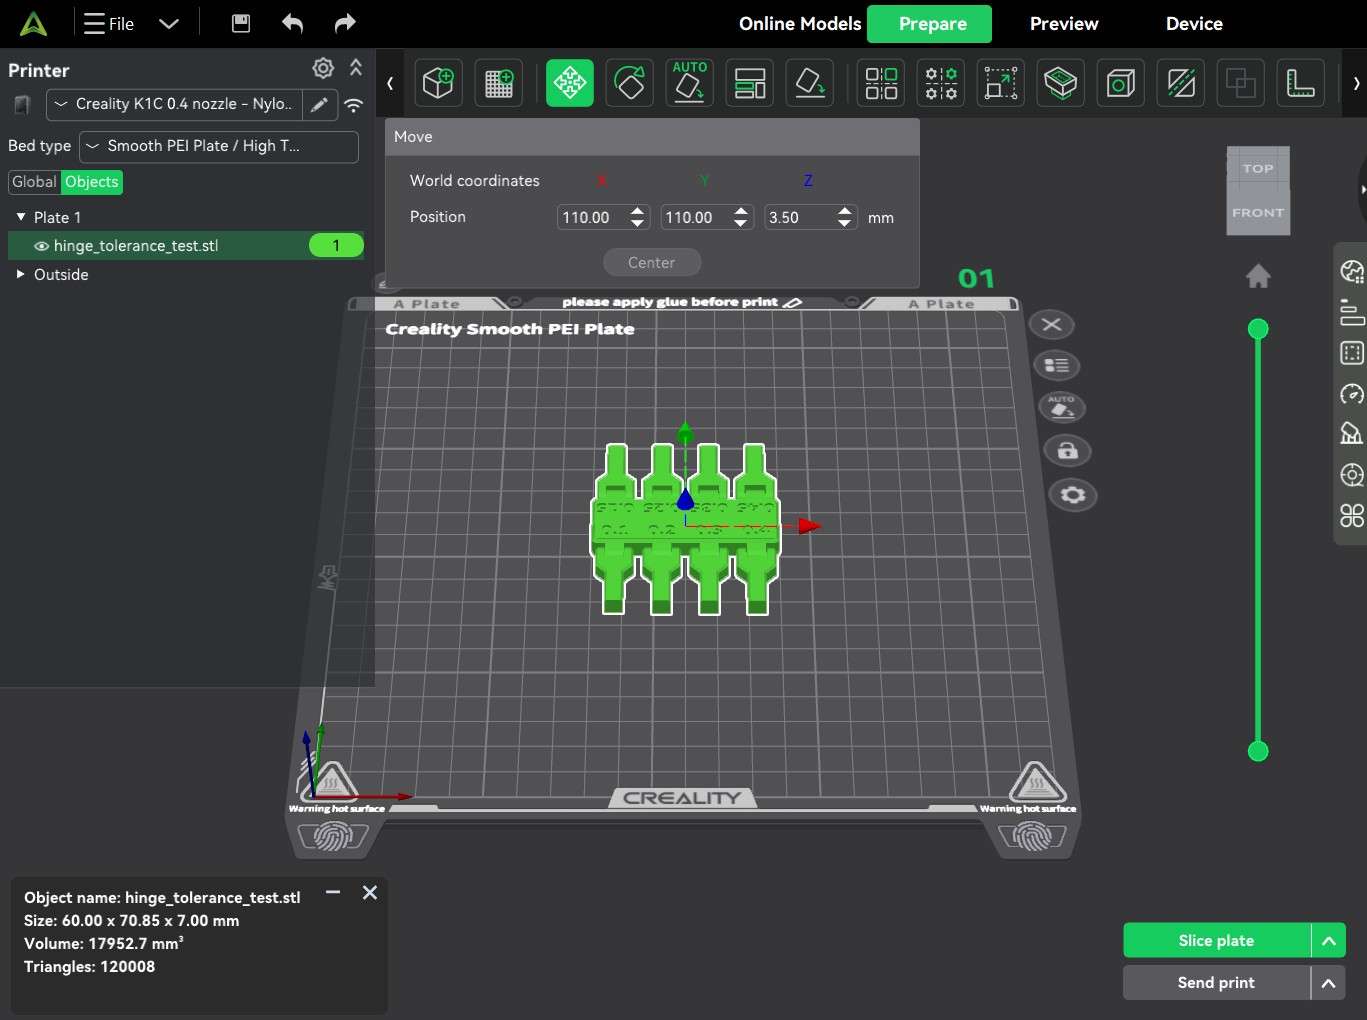Select the Rotate tool in the toolbar
Viewport: 1367px width, 1020px height.
[630, 83]
